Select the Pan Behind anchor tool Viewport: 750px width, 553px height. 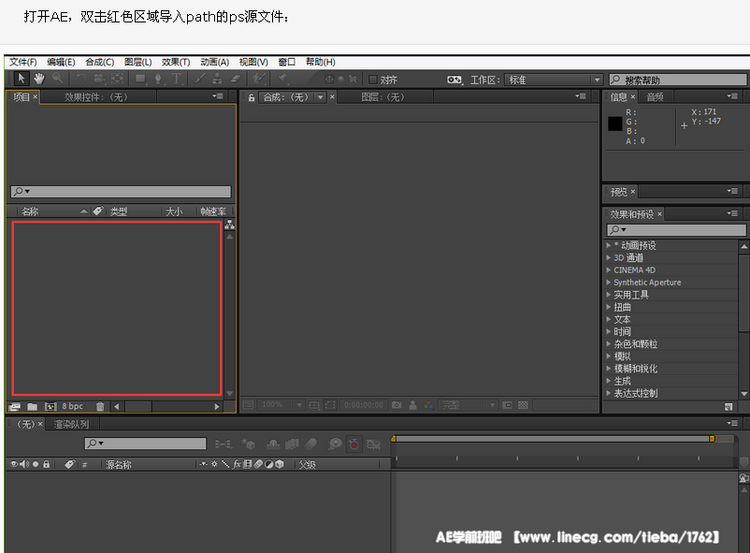[x=117, y=79]
